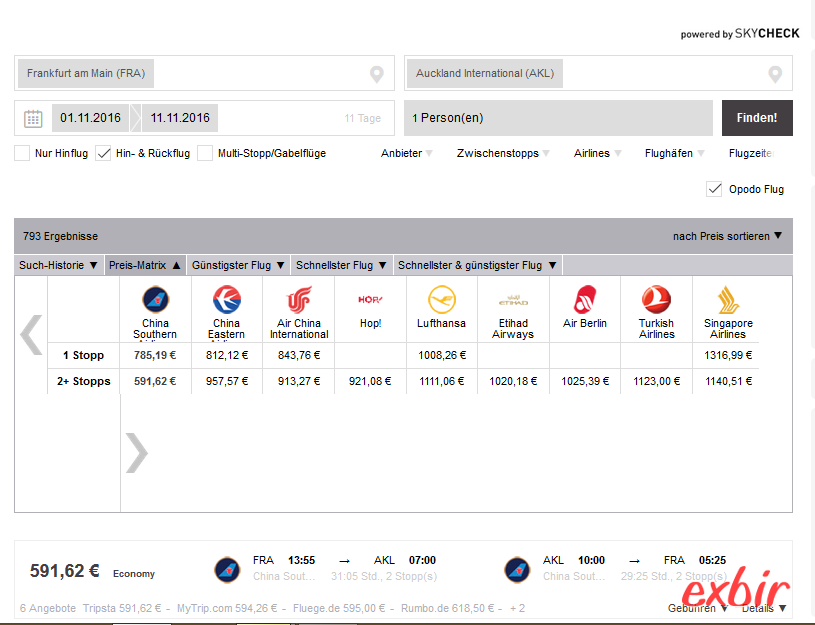Click the left arrow of the price matrix
This screenshot has height=625, width=815.
click(x=31, y=334)
